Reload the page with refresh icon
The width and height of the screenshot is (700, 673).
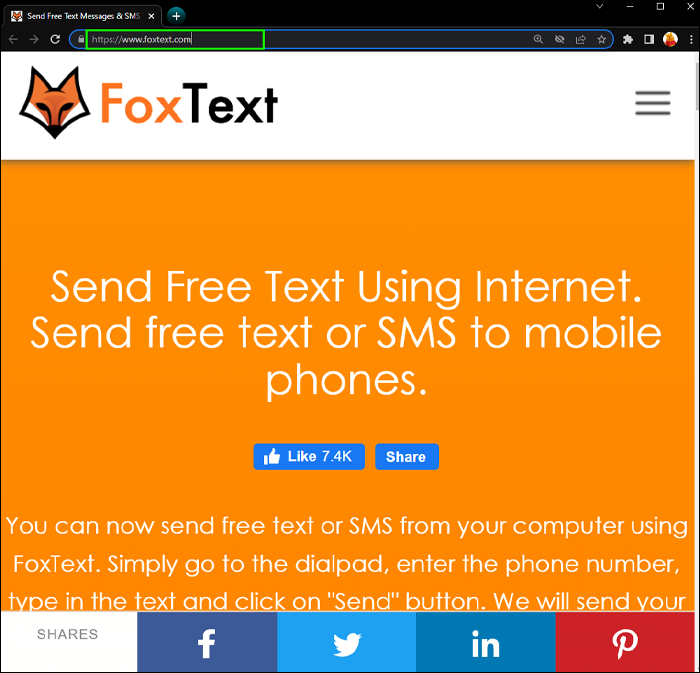tap(55, 39)
